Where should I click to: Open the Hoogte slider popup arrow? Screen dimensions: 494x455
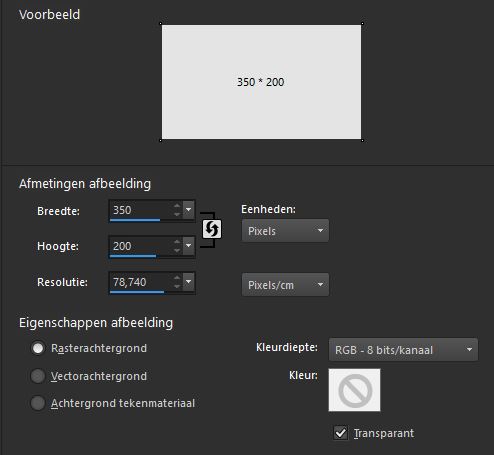188,246
